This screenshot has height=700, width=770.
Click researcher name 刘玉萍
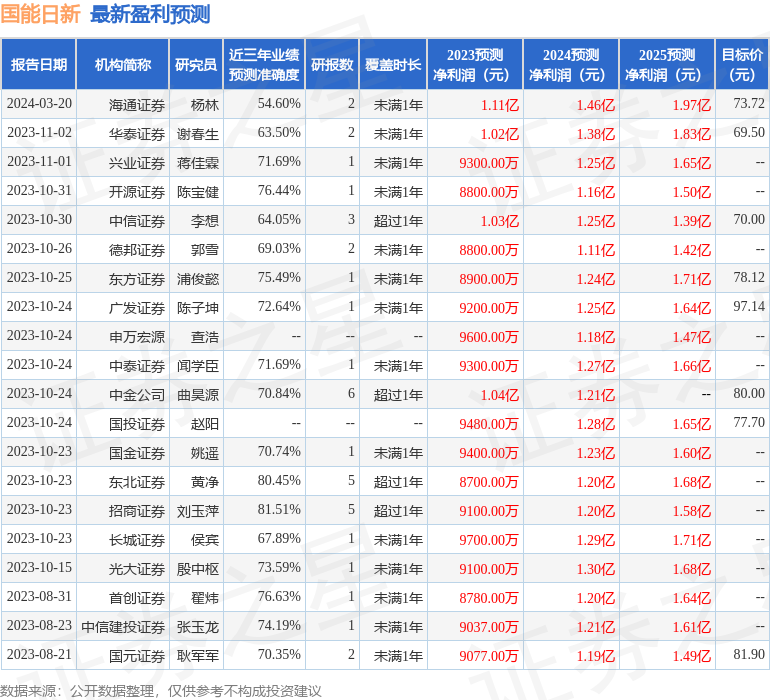pyautogui.click(x=198, y=510)
